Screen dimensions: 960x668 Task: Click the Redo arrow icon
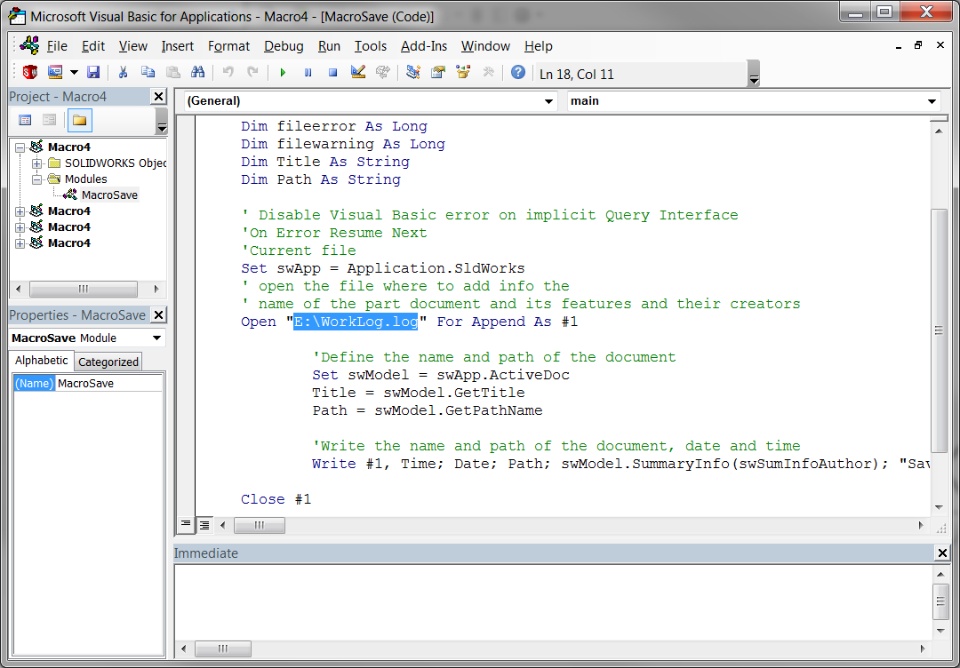(252, 72)
